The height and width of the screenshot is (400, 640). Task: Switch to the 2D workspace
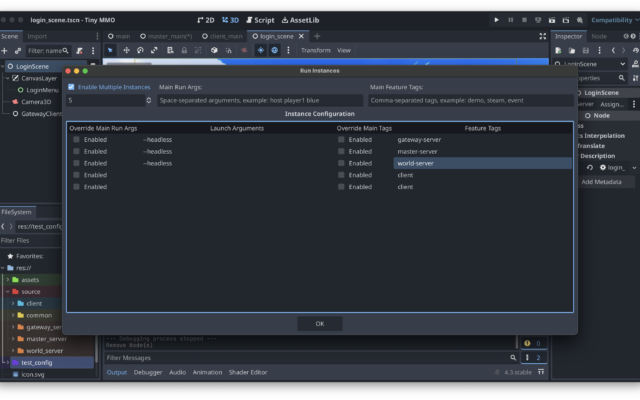(x=206, y=20)
